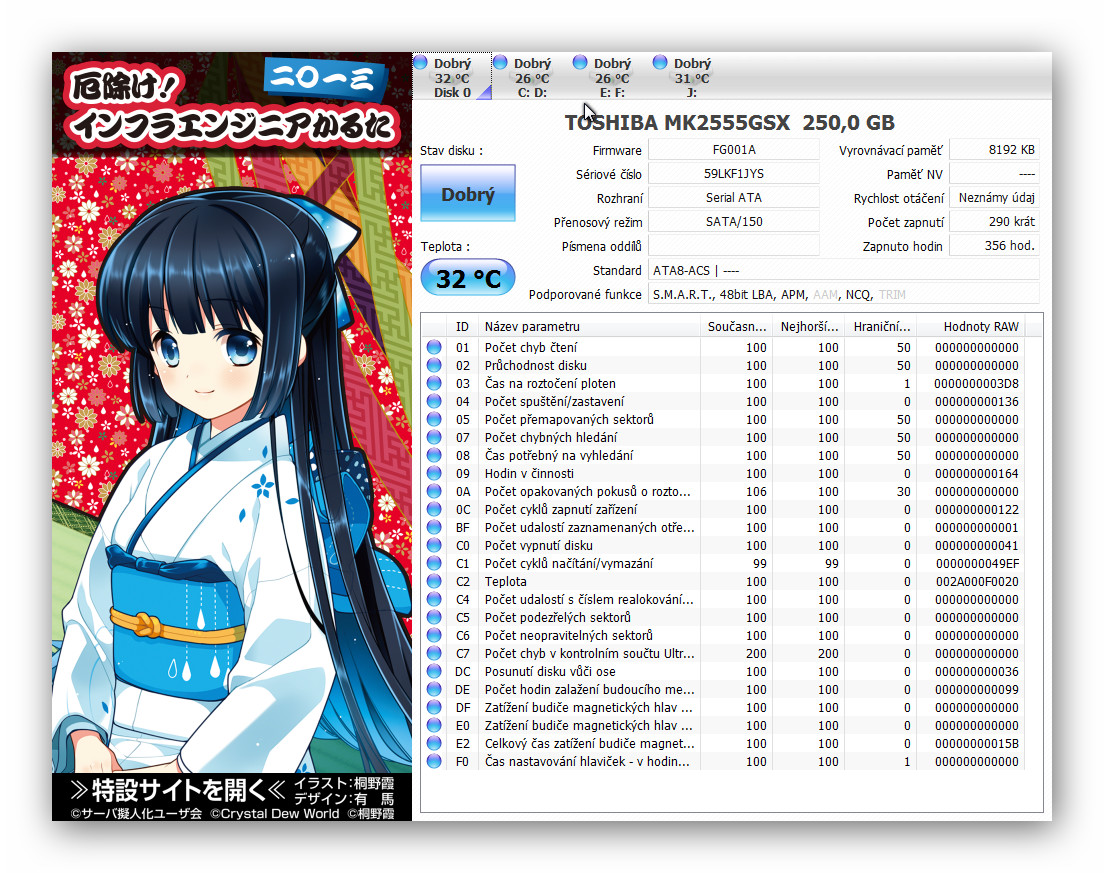Click status icon for row F0

coord(434,762)
